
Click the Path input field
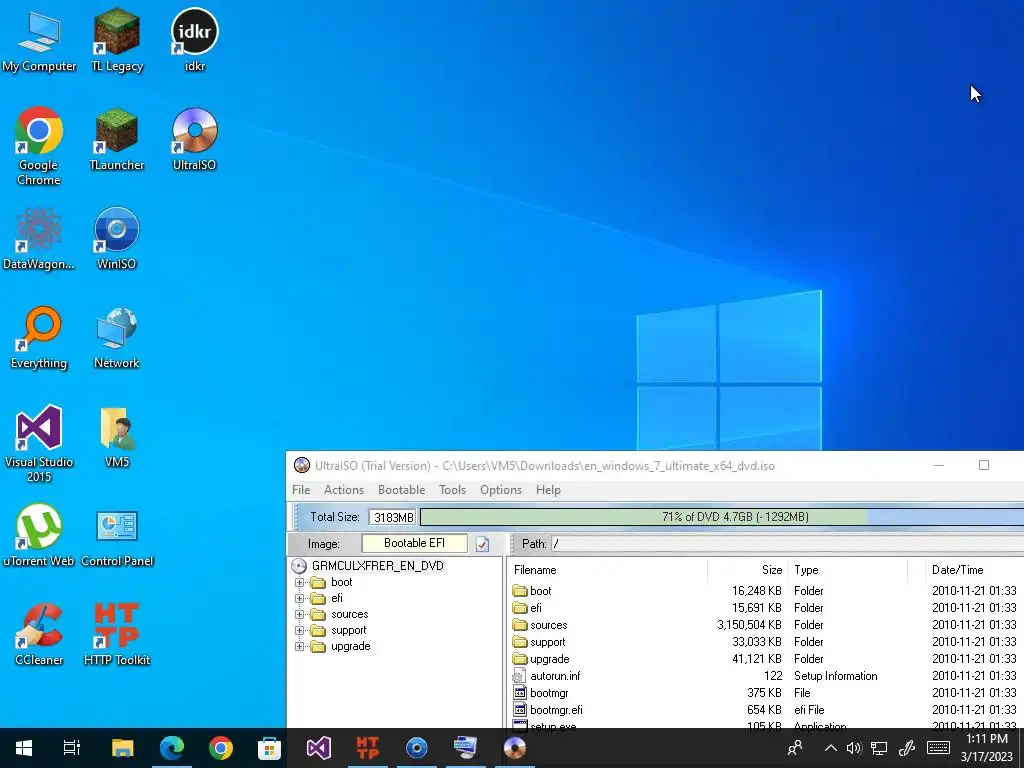coord(787,543)
